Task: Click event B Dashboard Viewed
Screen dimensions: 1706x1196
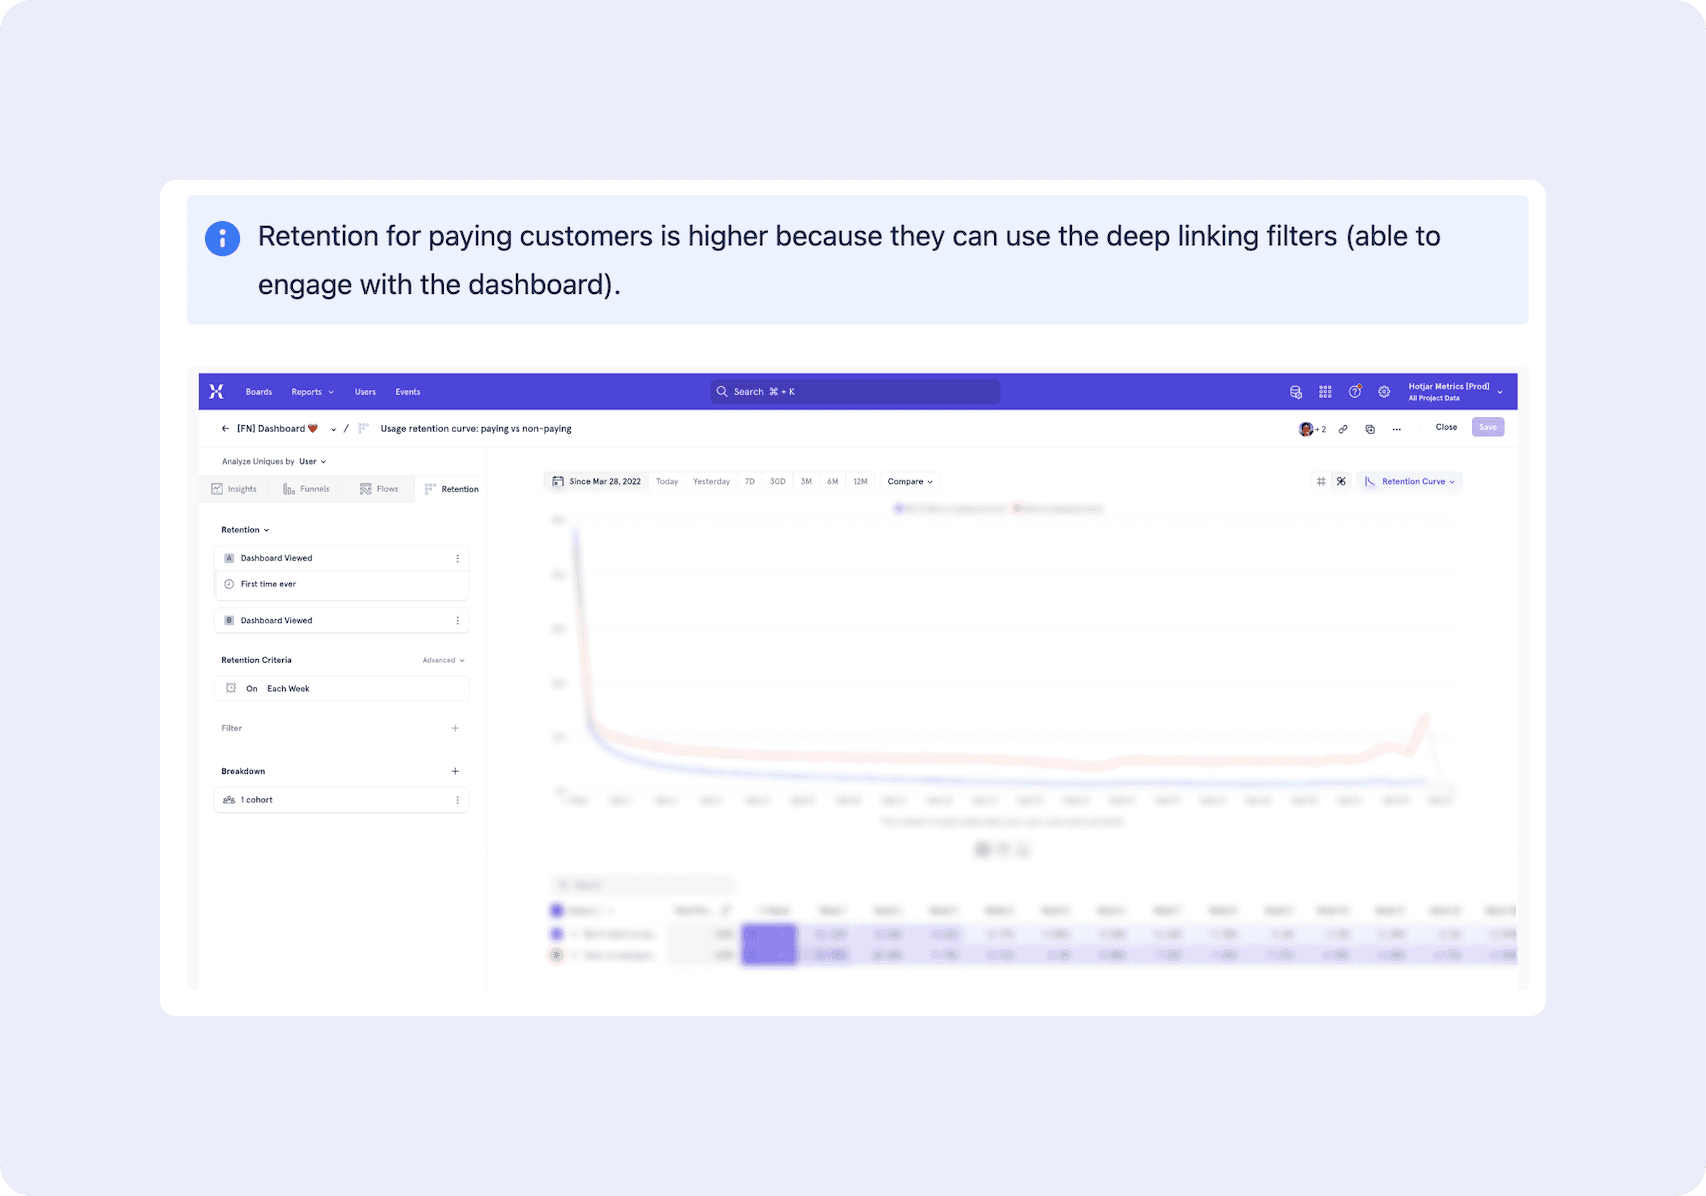Action: [341, 621]
